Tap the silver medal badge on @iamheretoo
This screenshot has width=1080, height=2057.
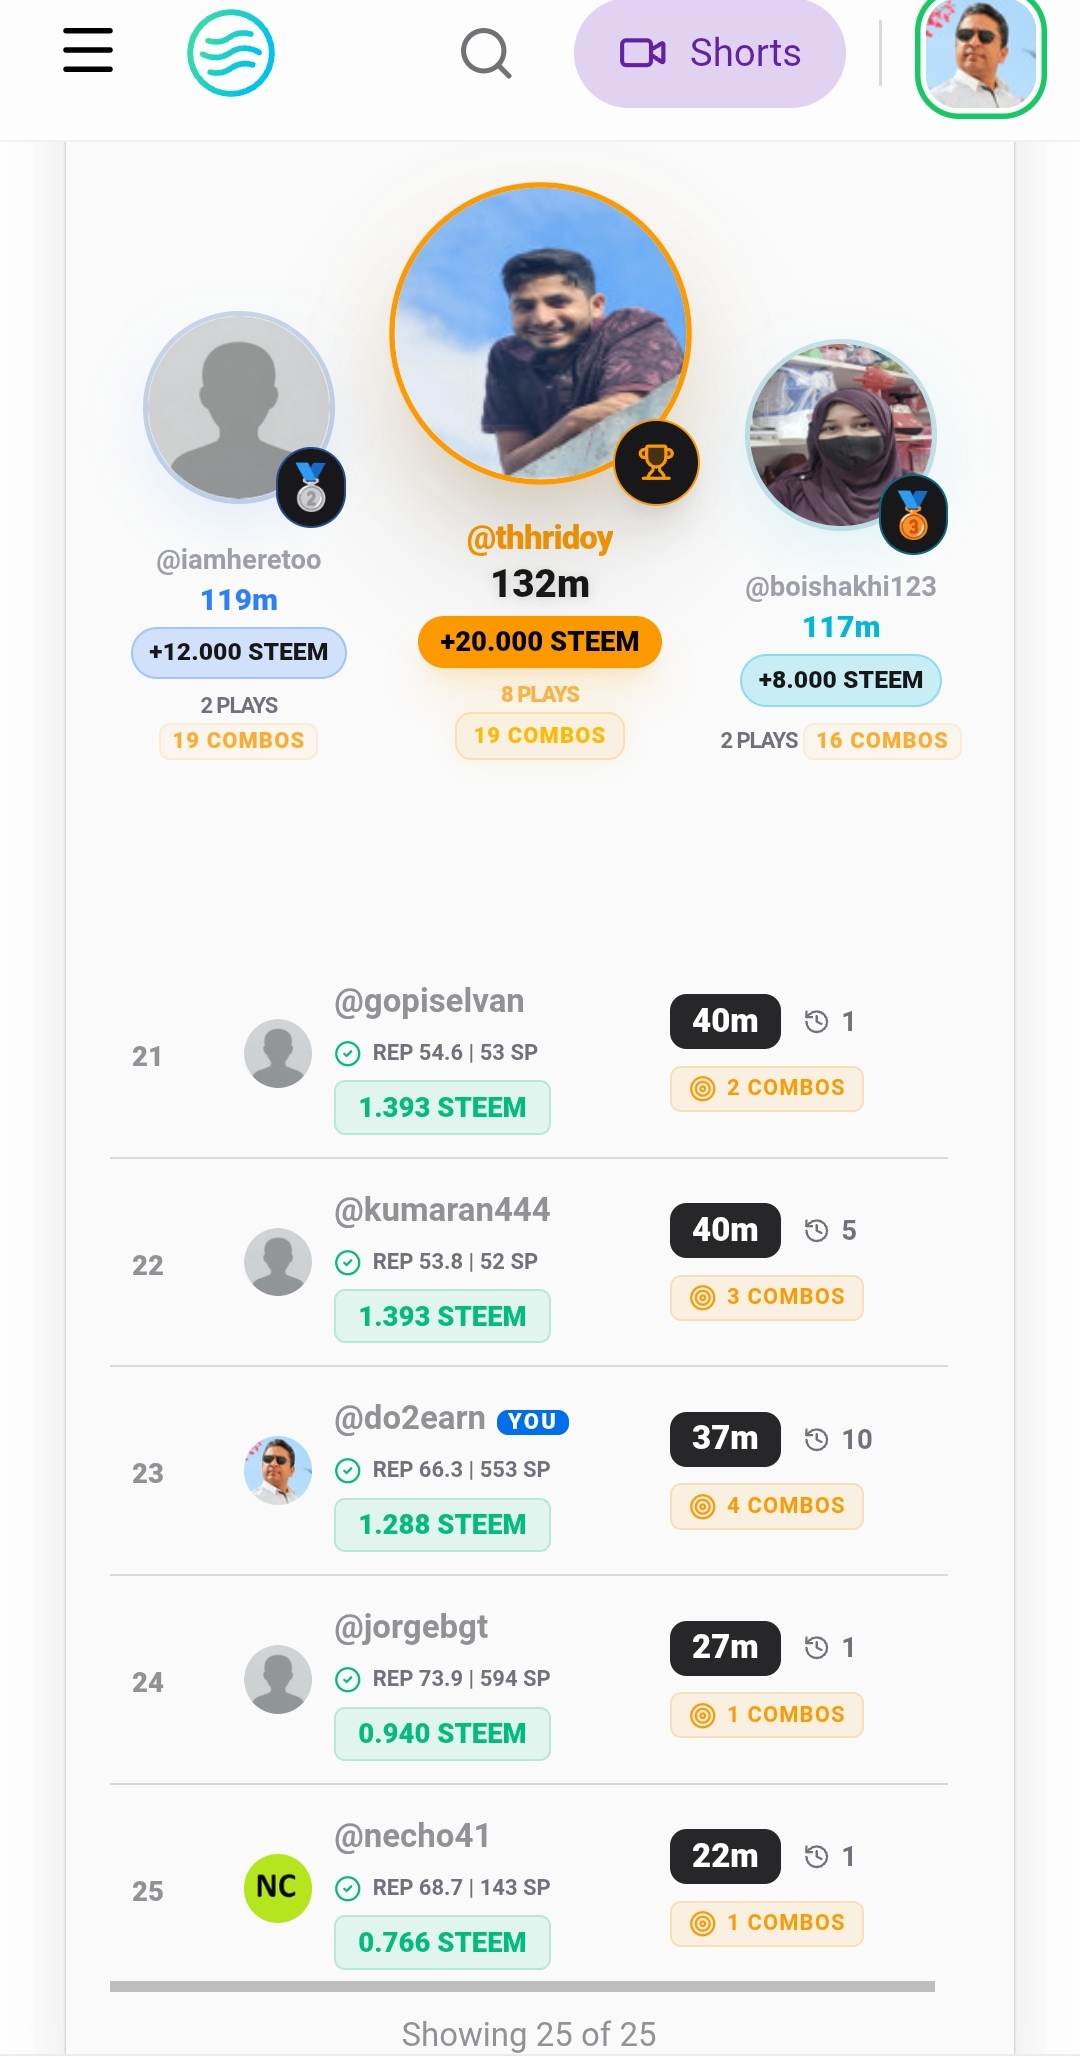coord(311,487)
